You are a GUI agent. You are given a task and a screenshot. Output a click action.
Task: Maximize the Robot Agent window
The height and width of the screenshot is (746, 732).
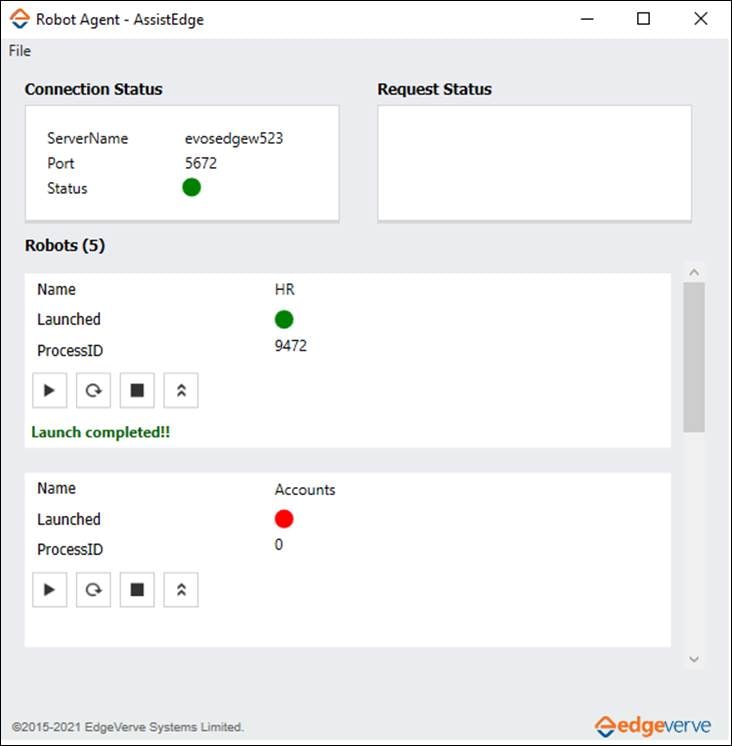(644, 19)
